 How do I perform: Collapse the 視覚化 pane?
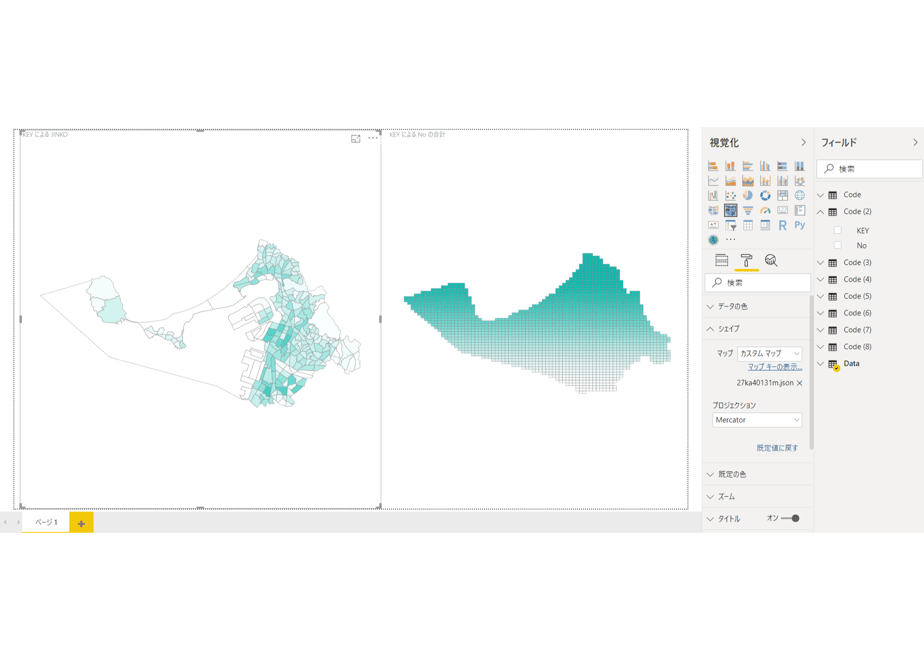click(x=803, y=143)
